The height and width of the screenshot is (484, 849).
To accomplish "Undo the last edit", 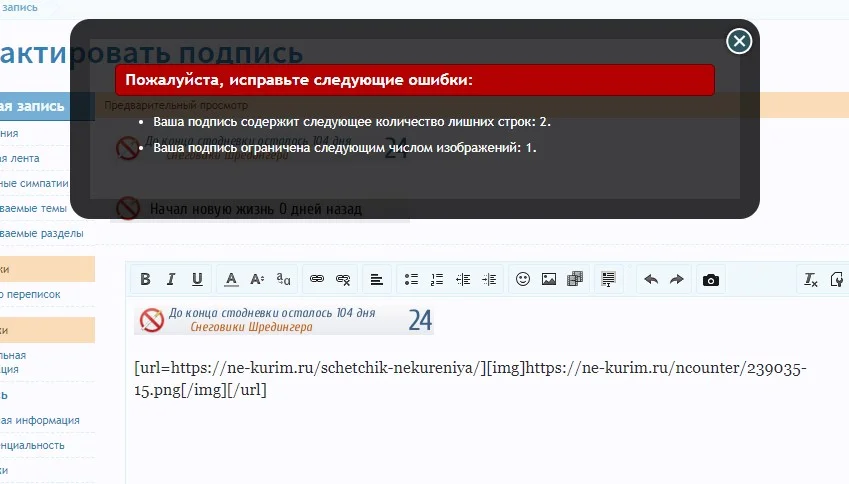I will [651, 279].
